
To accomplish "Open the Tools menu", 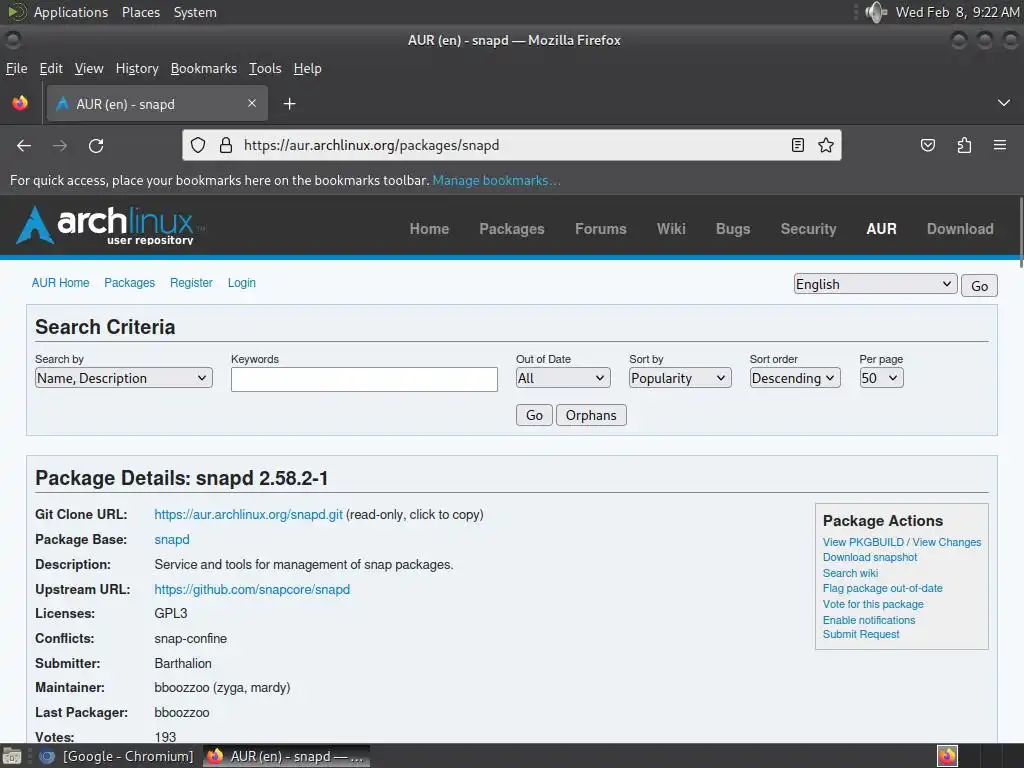I will coord(265,69).
